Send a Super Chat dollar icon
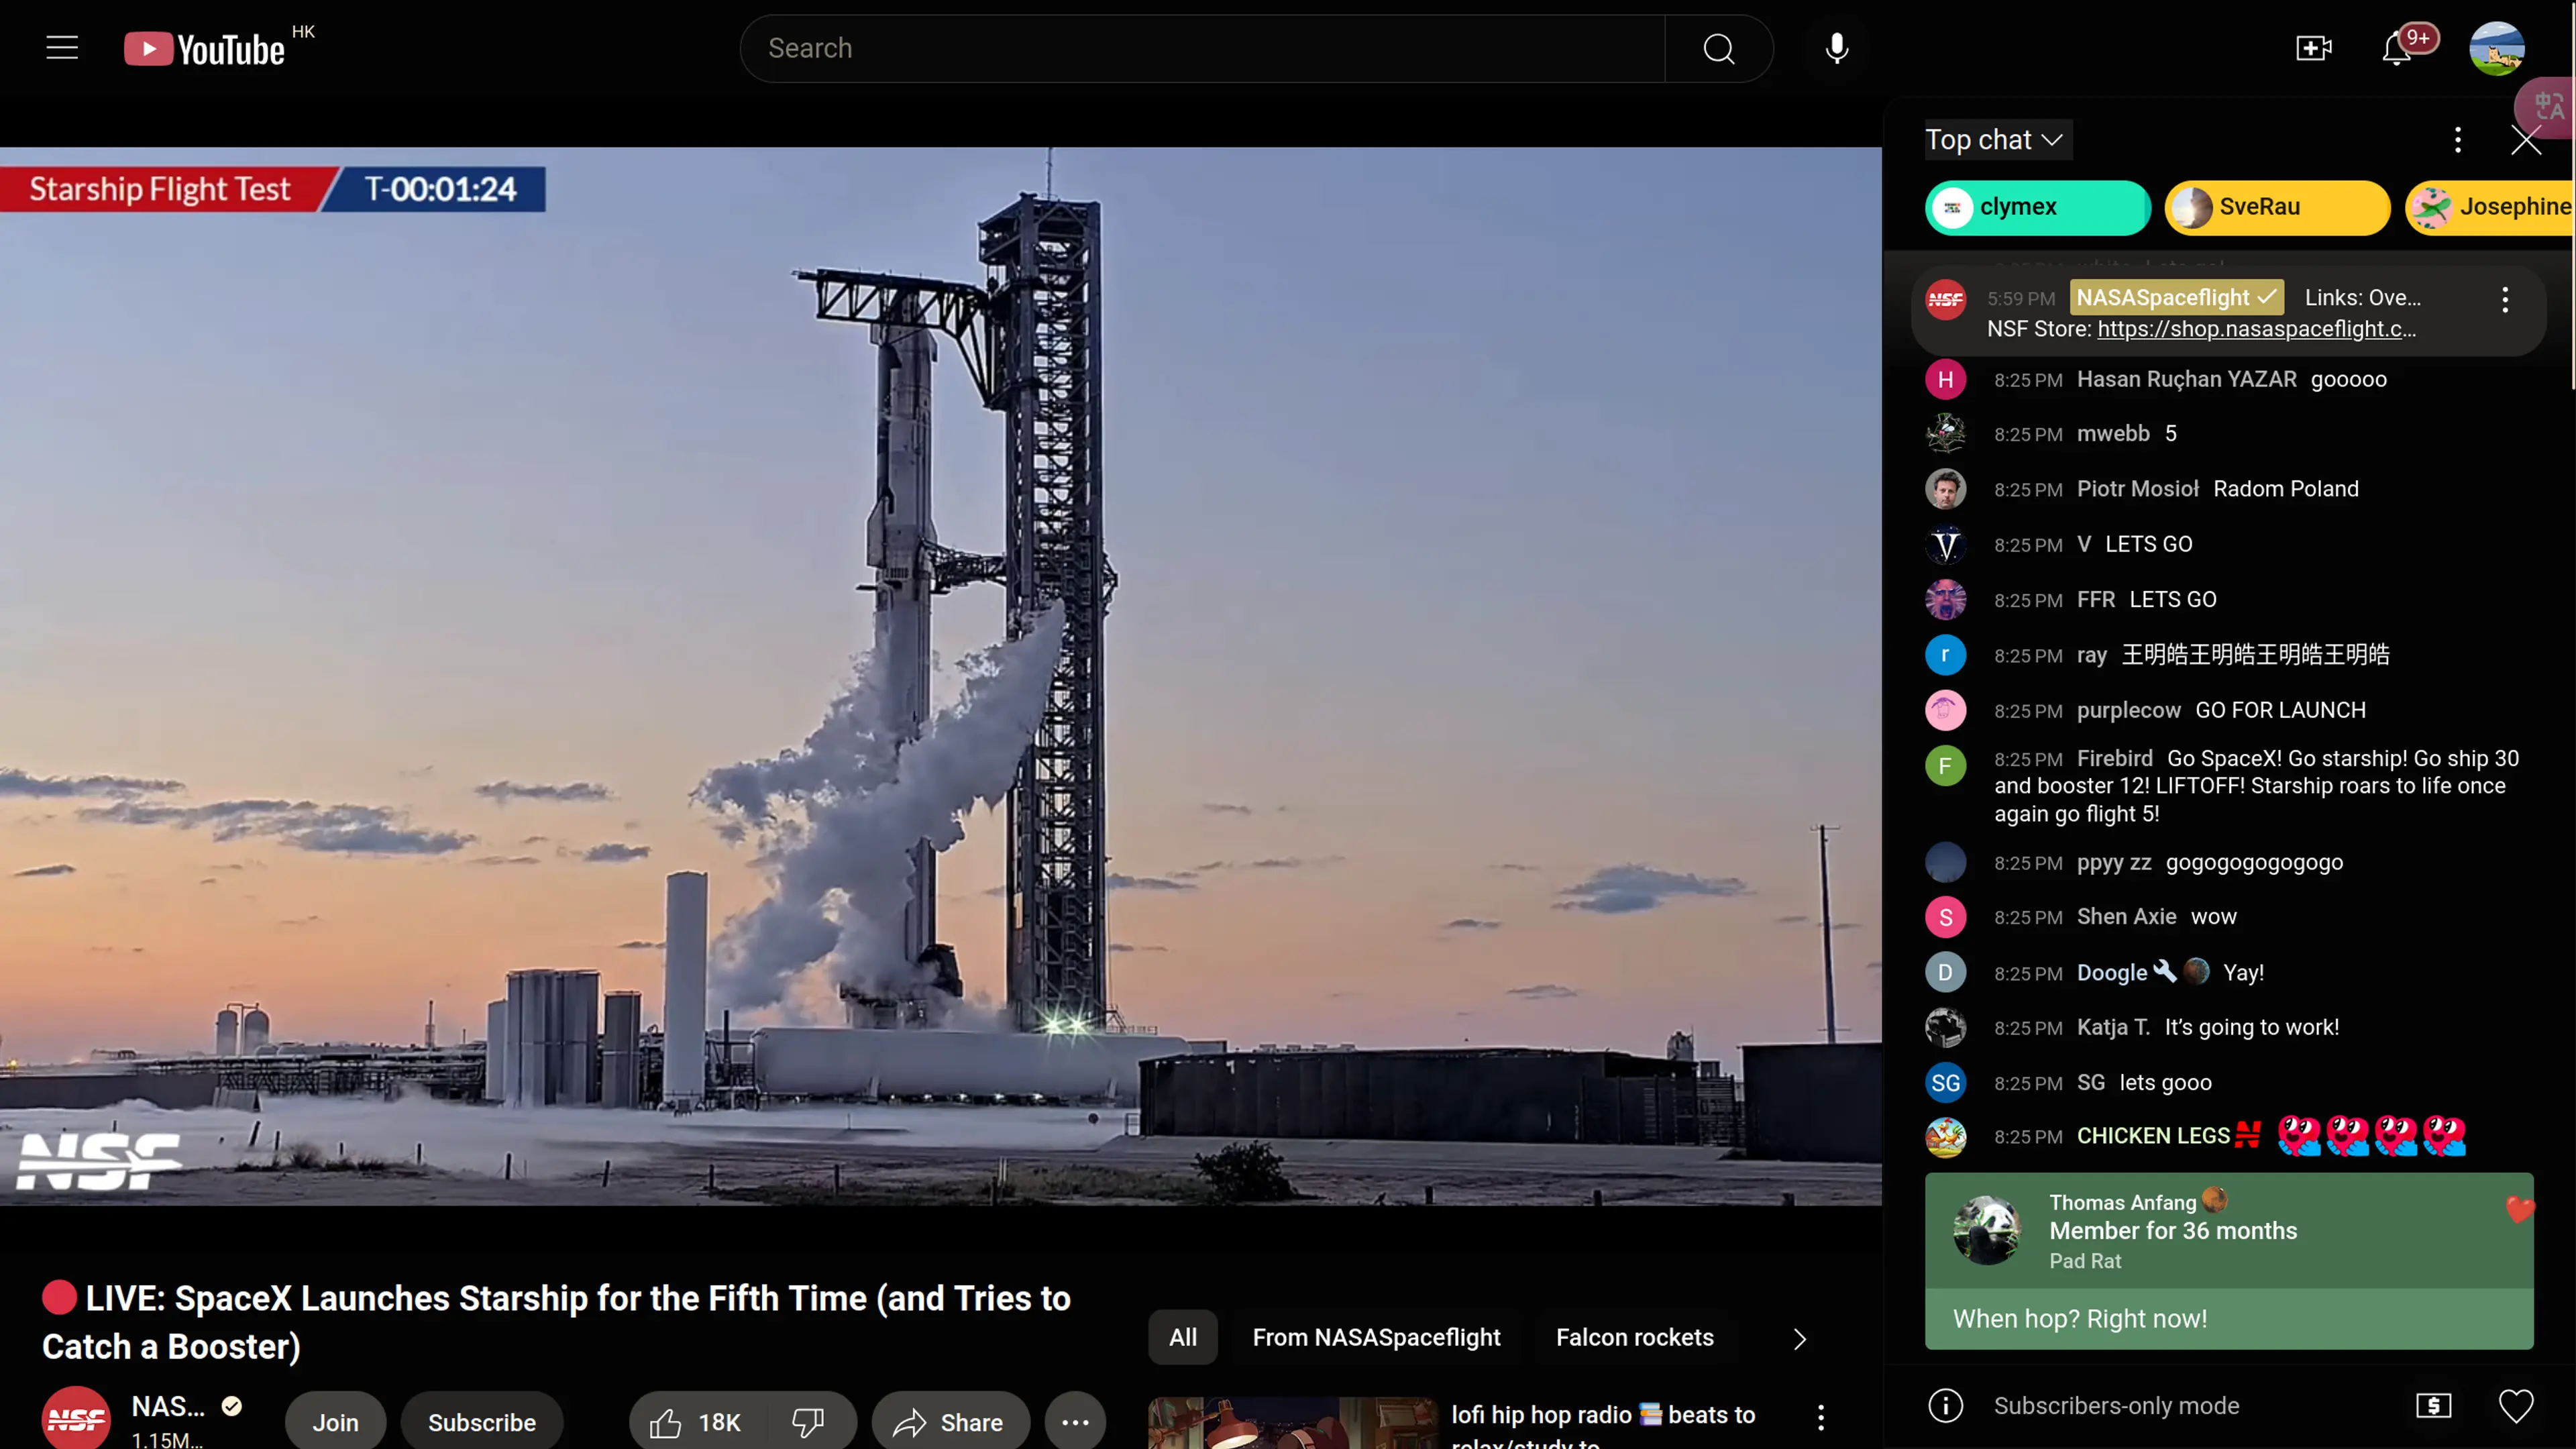Viewport: 2576px width, 1449px height. pyautogui.click(x=2433, y=1405)
